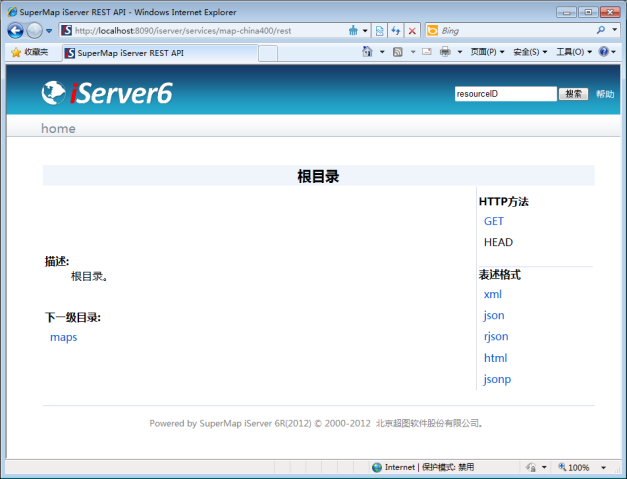Click the status bar privacy/security icon
The height and width of the screenshot is (479, 627).
click(x=531, y=467)
